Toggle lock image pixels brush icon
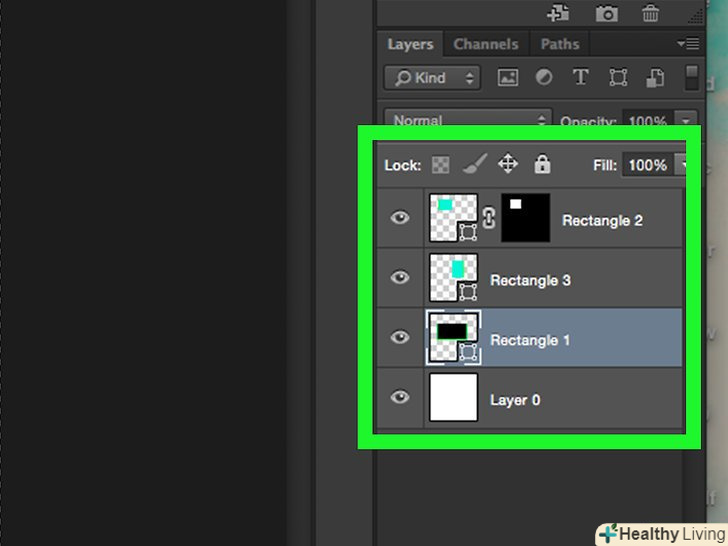The image size is (728, 546). click(x=475, y=163)
